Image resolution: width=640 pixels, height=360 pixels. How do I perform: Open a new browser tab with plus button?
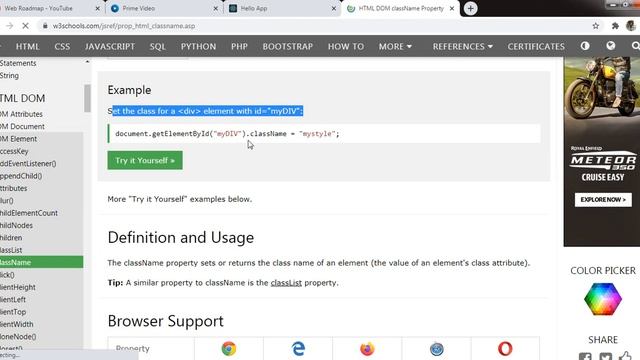[x=470, y=9]
